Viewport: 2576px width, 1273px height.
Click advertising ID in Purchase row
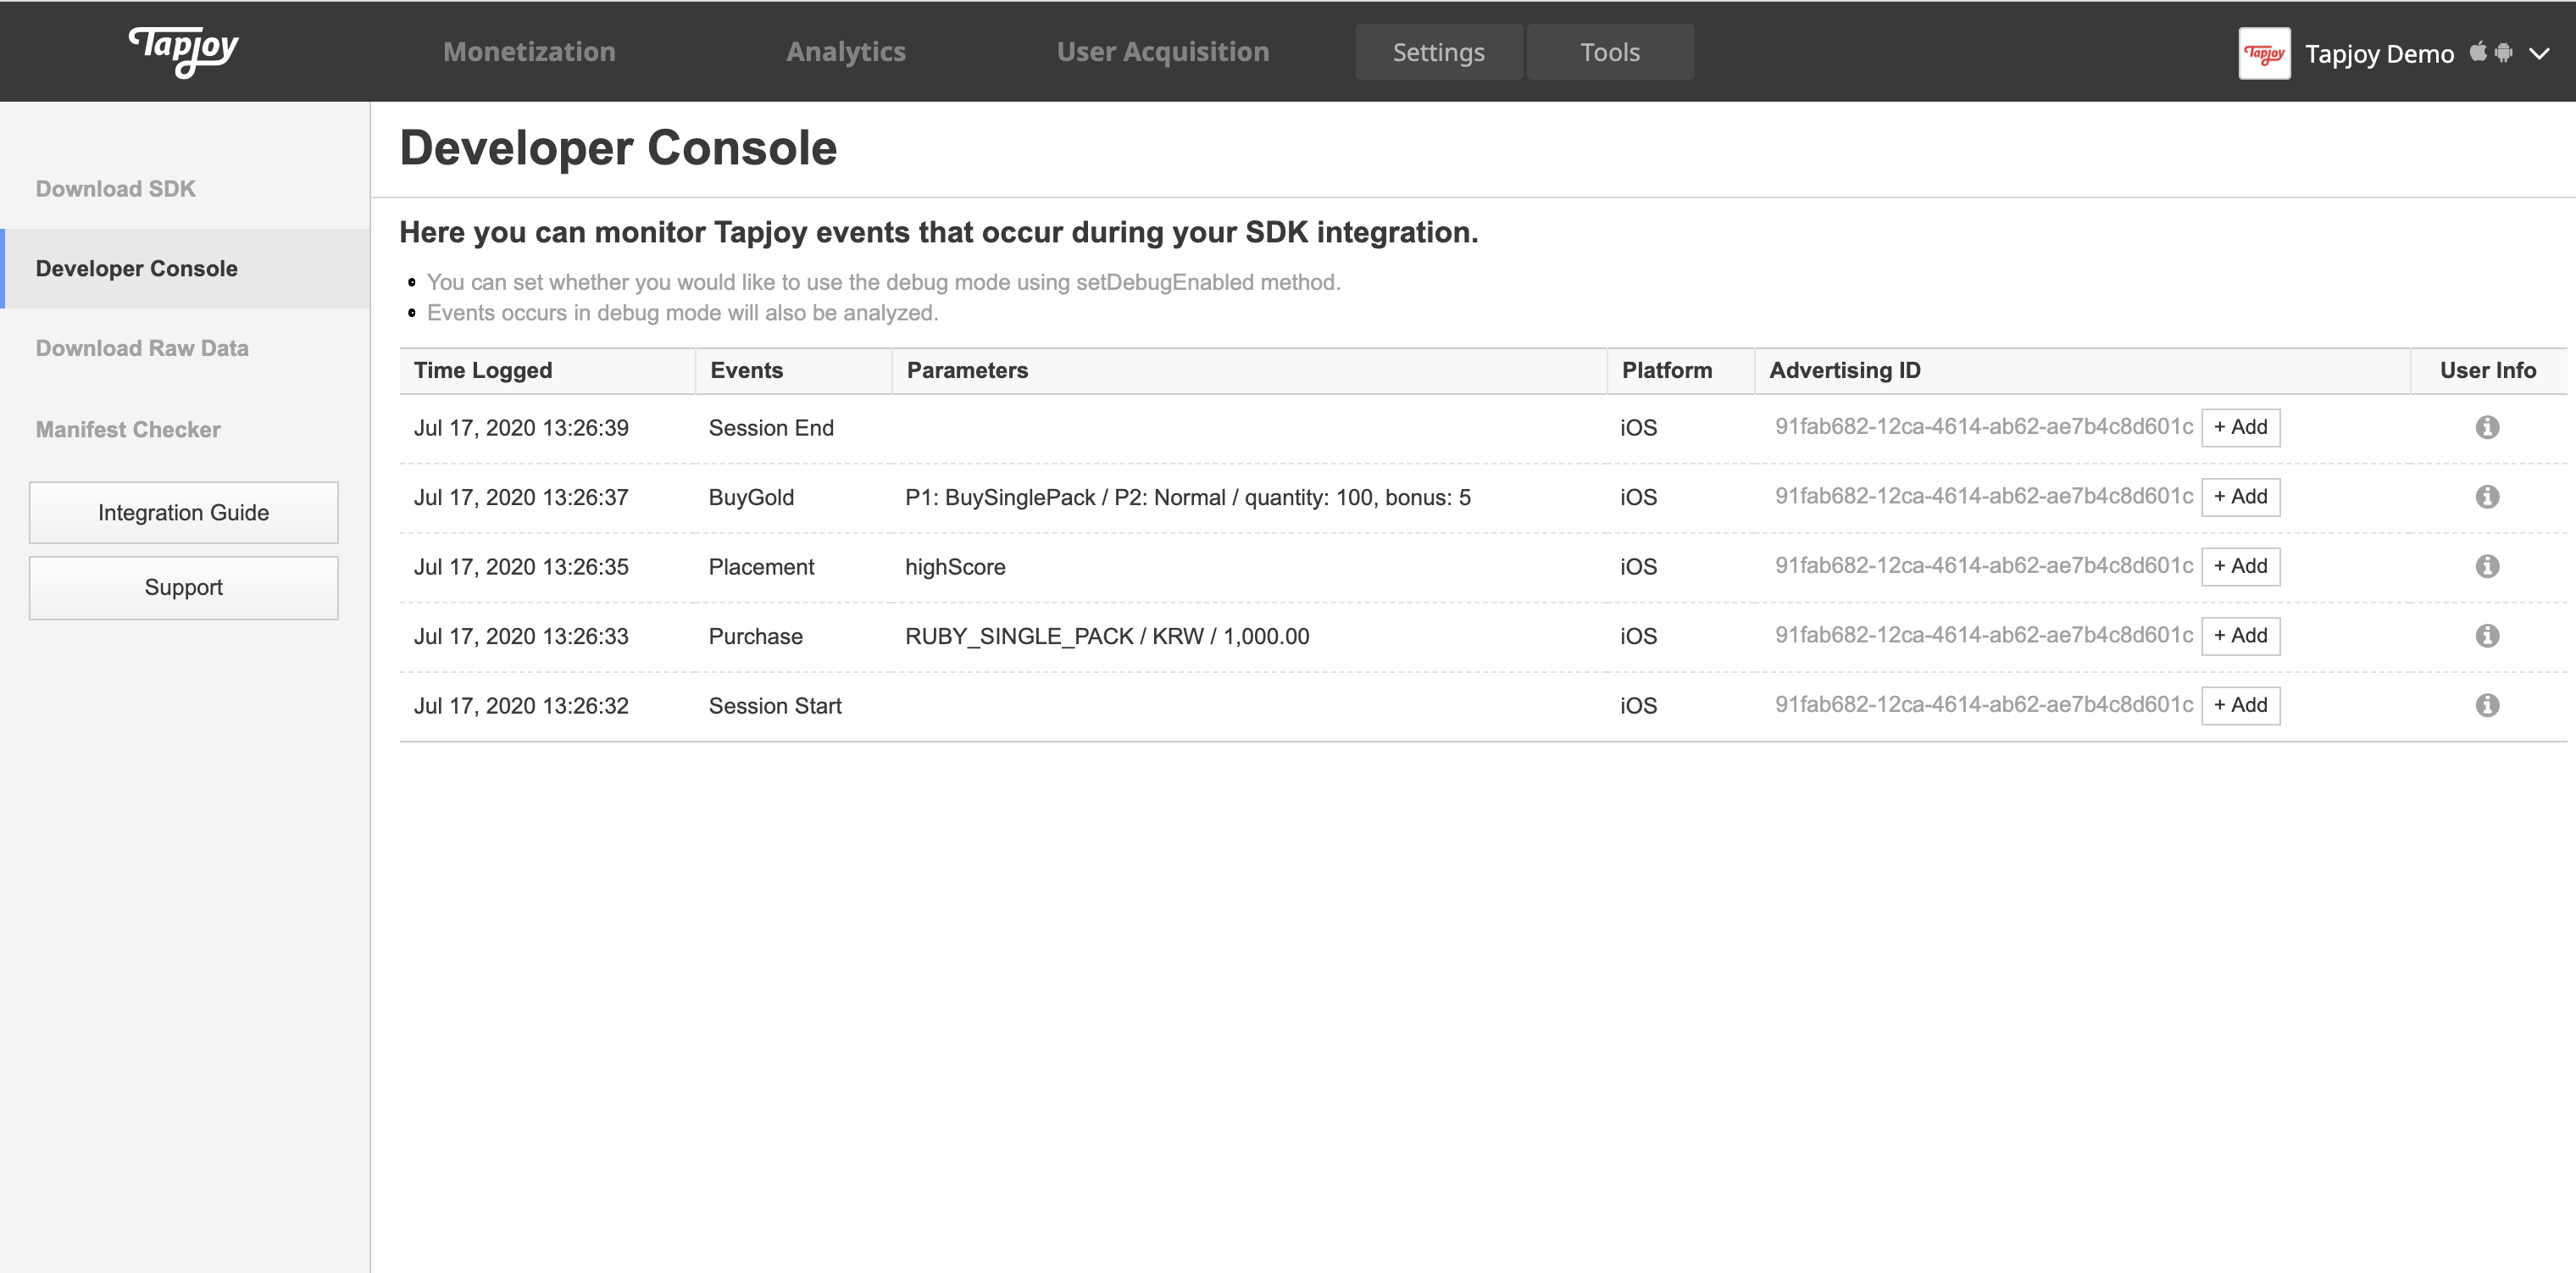[1984, 636]
